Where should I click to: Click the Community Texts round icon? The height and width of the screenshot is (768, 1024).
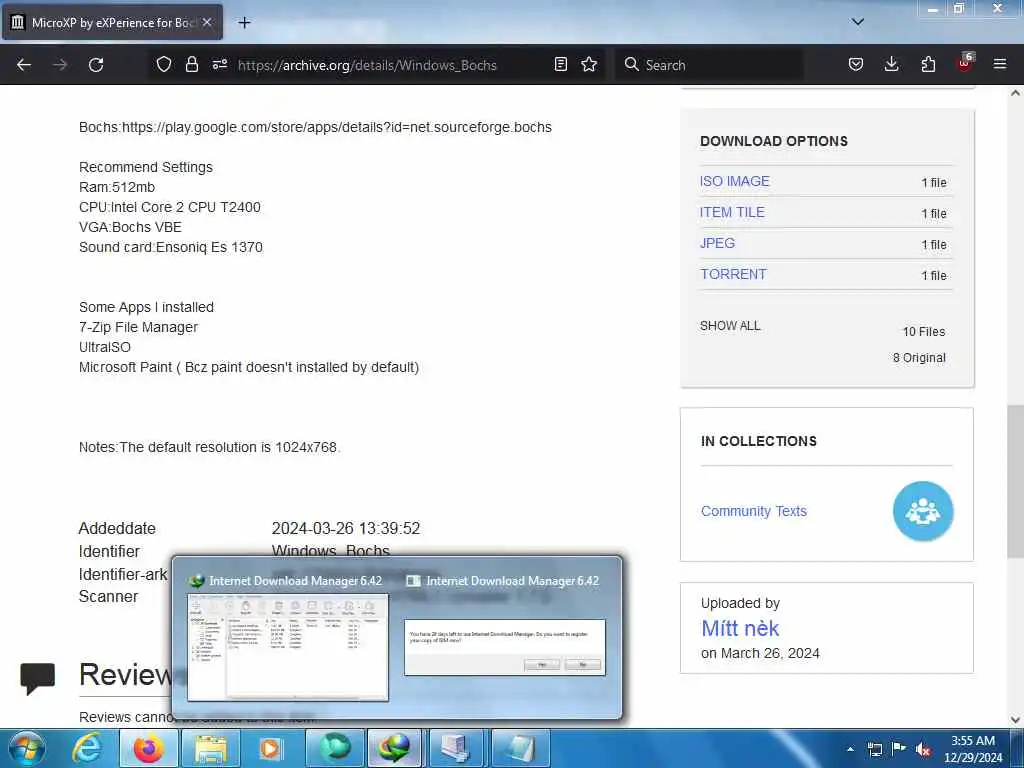coord(923,511)
